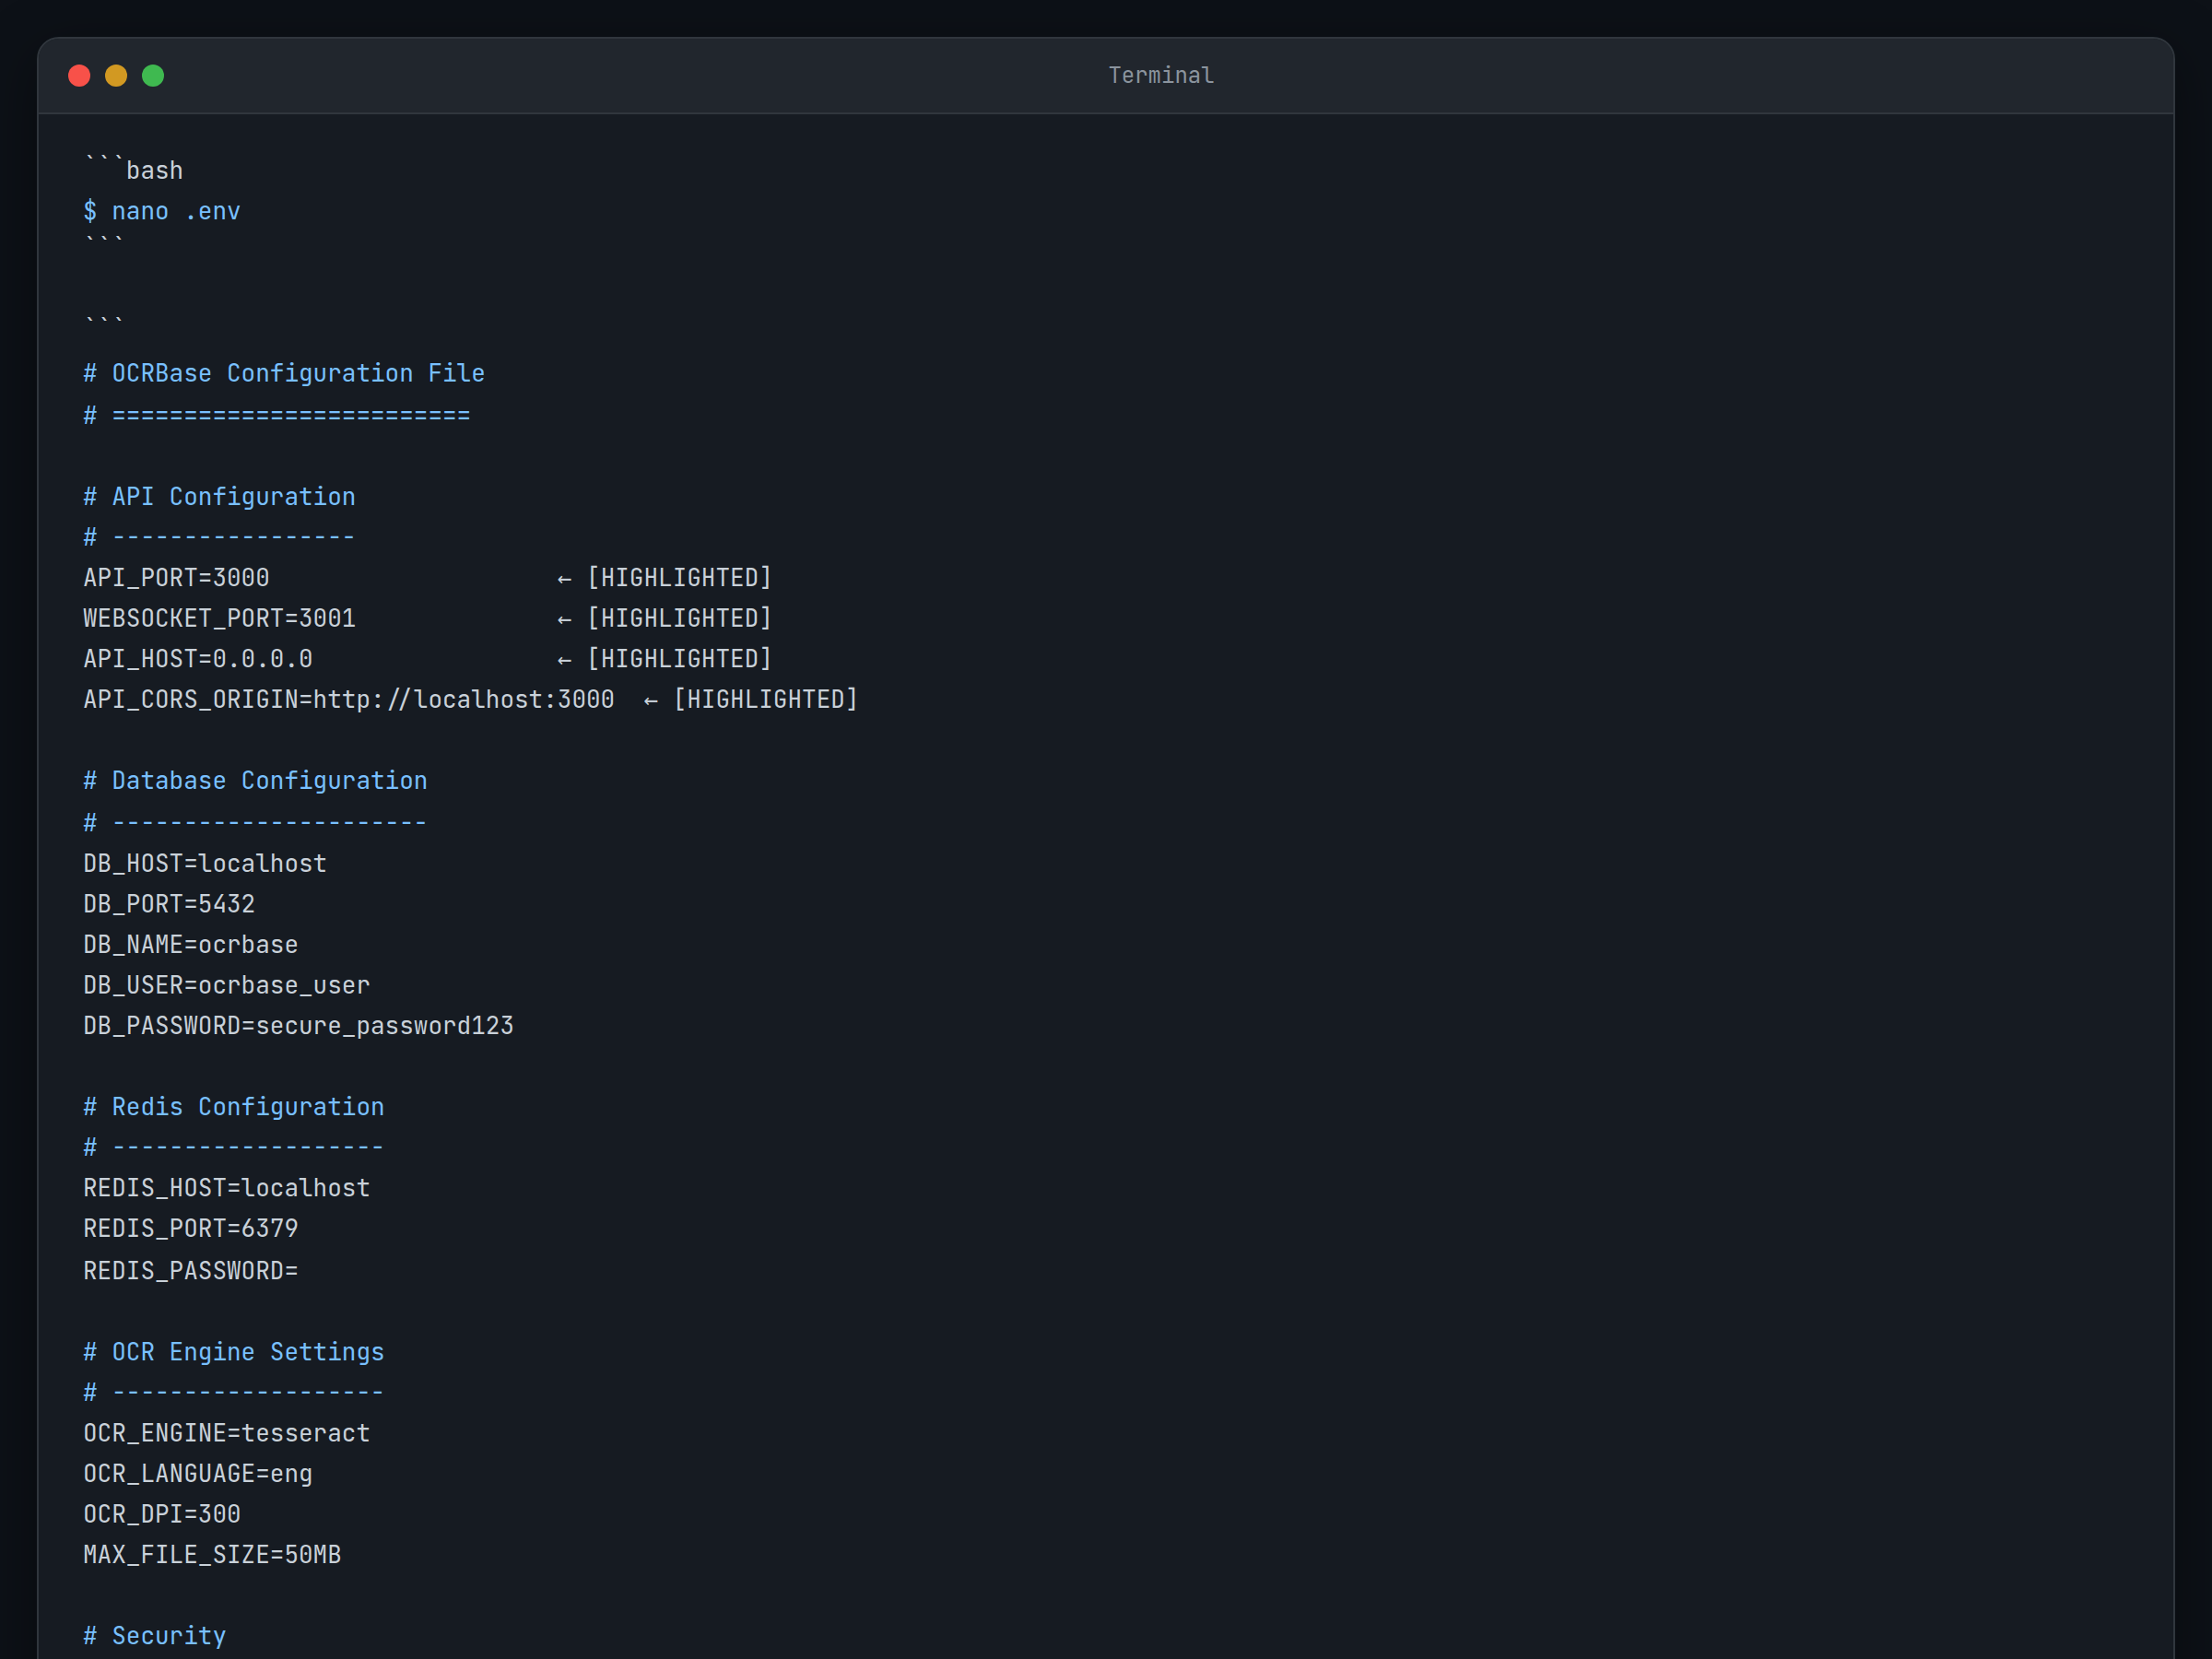Image resolution: width=2212 pixels, height=1659 pixels.
Task: Click the API_HOST=0.0.0.0 entry
Action: (x=198, y=659)
